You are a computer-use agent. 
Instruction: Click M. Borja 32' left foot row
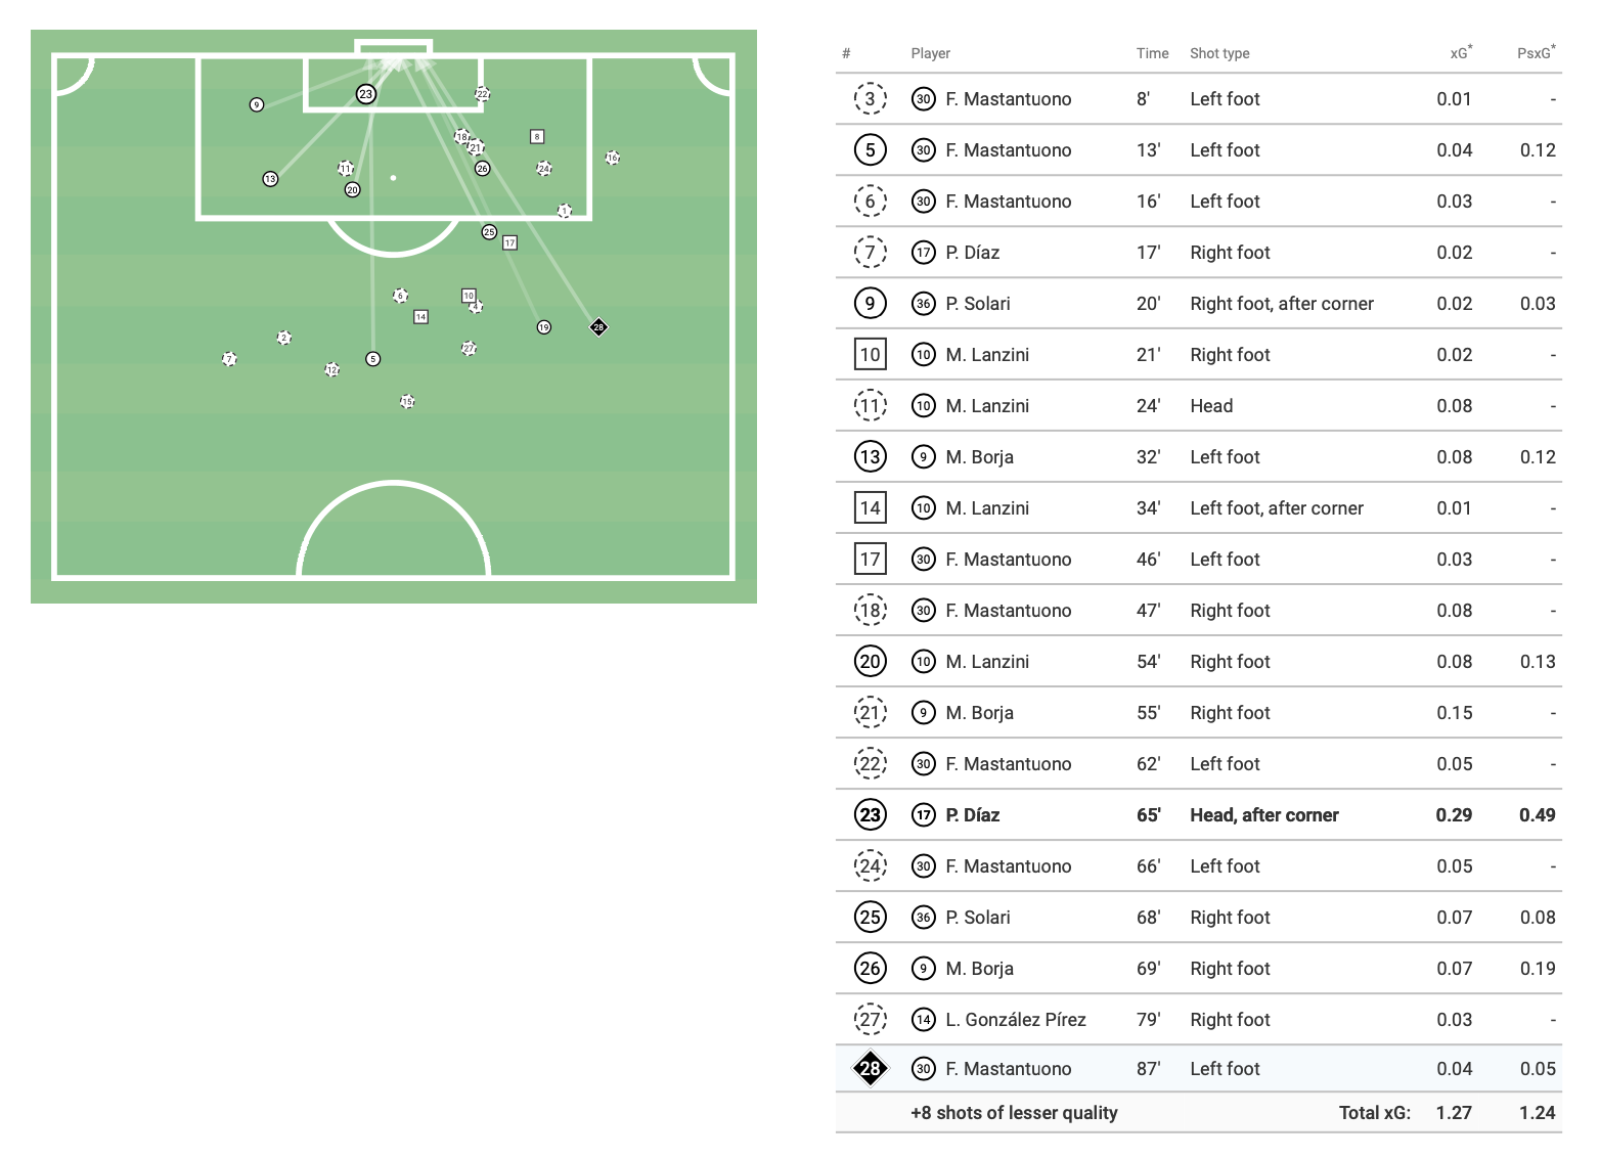tap(1199, 457)
